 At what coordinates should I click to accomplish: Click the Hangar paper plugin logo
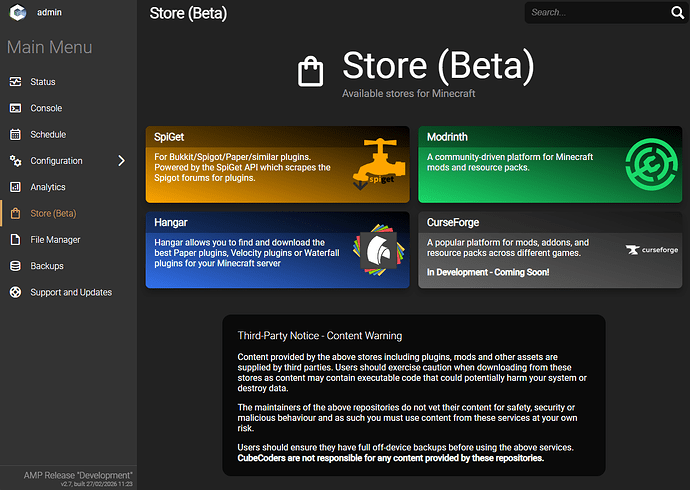[379, 250]
